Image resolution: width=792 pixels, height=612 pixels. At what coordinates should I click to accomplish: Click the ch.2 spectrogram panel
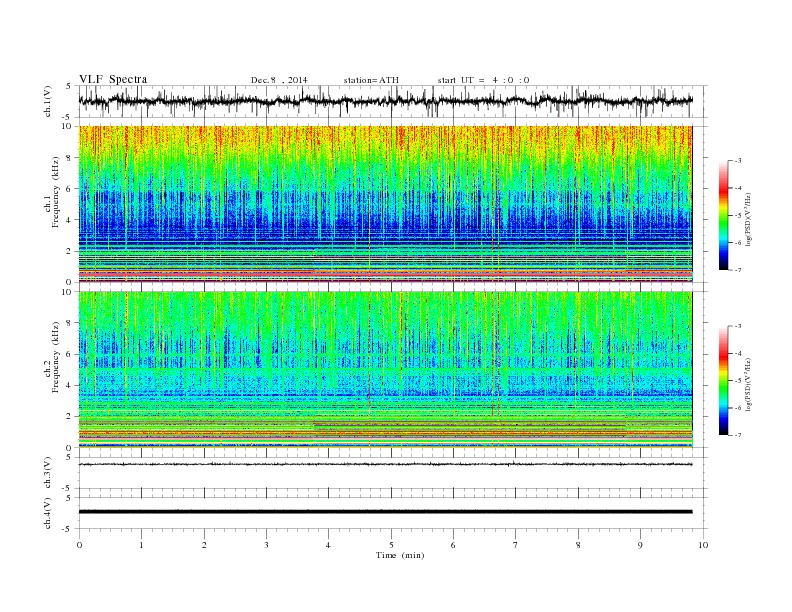385,369
